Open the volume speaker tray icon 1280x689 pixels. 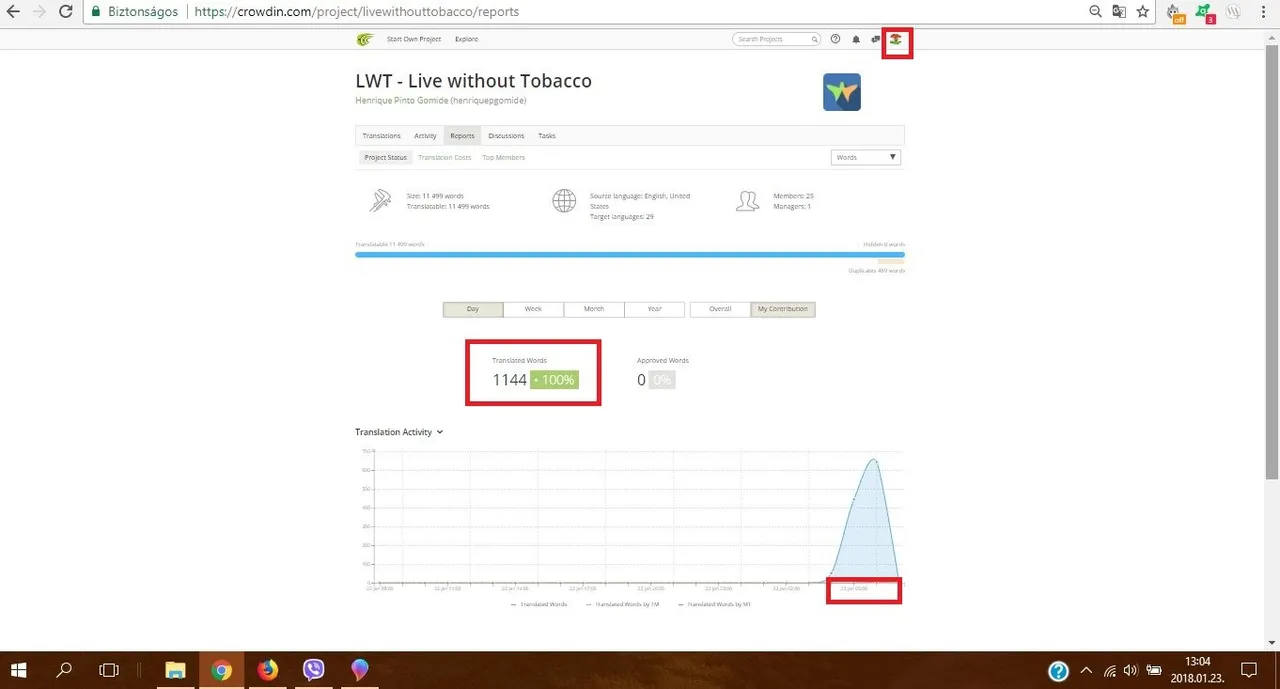point(1131,670)
